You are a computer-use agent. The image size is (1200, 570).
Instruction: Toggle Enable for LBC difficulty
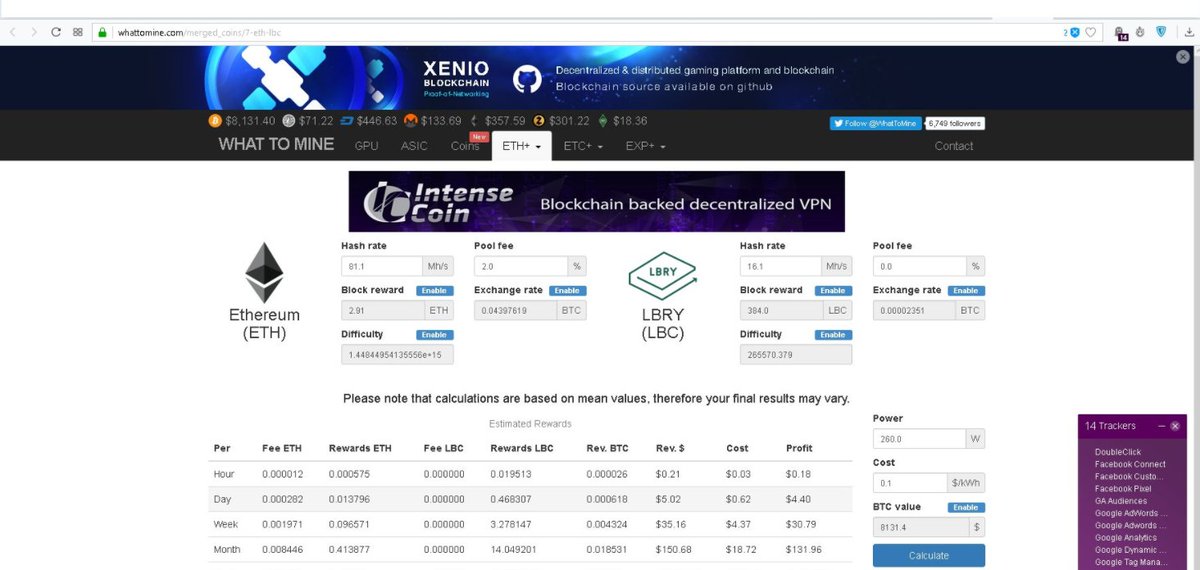coord(832,335)
